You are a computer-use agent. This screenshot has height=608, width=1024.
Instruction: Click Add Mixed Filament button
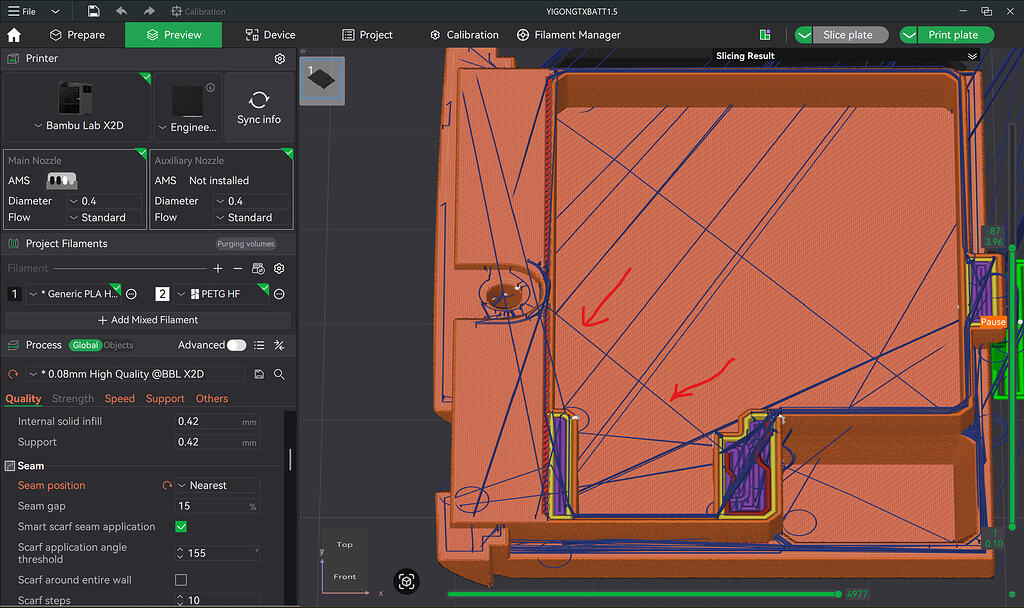[148, 320]
